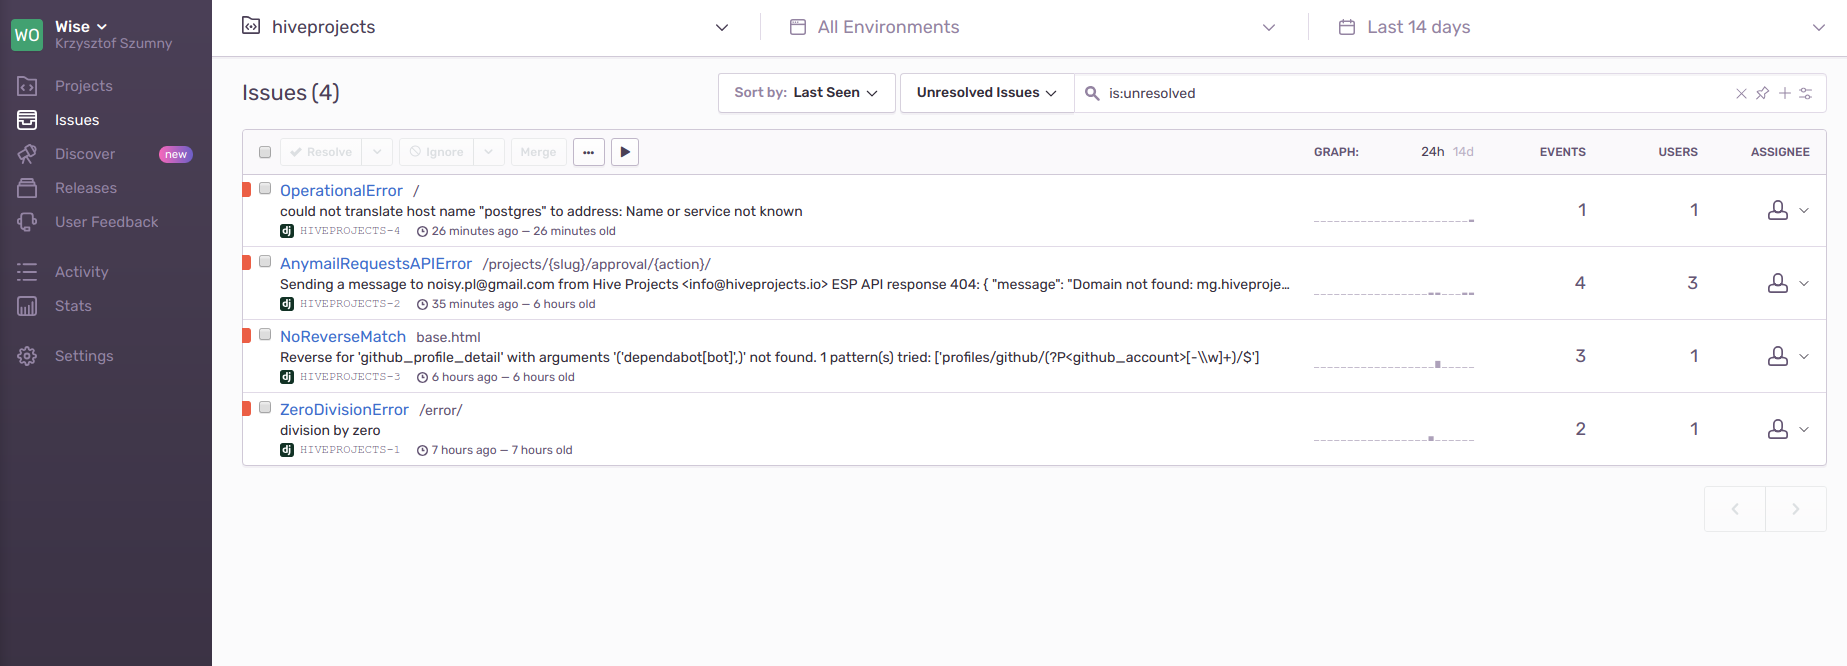The height and width of the screenshot is (666, 1847).
Task: Click the Ignore button
Action: click(437, 152)
